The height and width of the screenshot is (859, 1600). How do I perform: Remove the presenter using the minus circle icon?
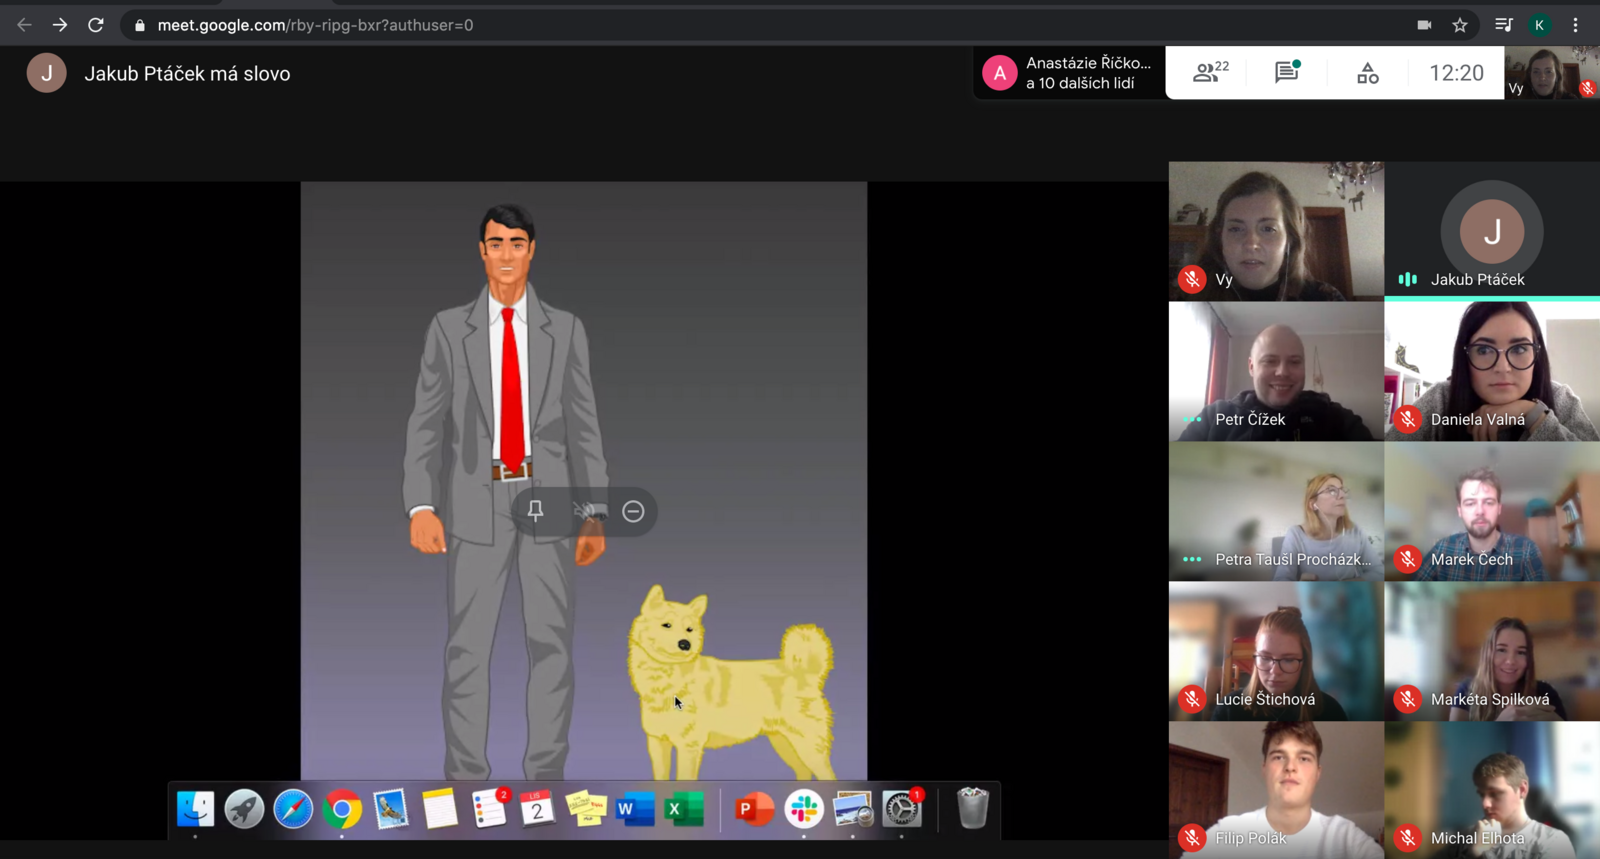pyautogui.click(x=633, y=511)
